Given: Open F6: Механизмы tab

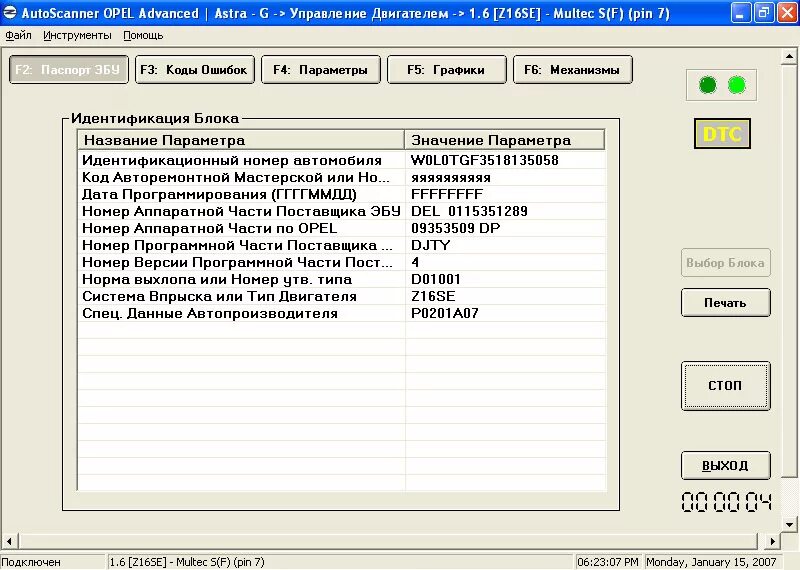Looking at the screenshot, I should (572, 69).
